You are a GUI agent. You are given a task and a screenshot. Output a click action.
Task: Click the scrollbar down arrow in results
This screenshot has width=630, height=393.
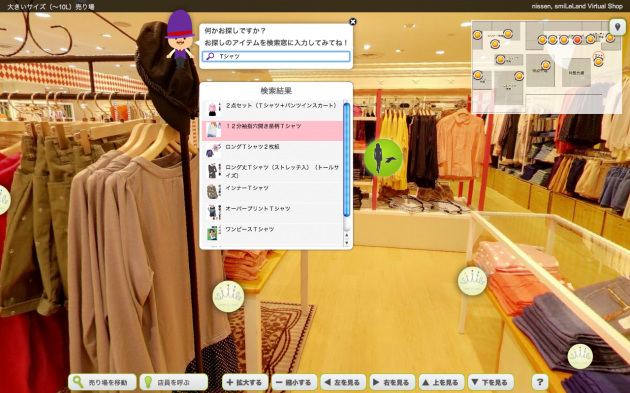point(347,243)
